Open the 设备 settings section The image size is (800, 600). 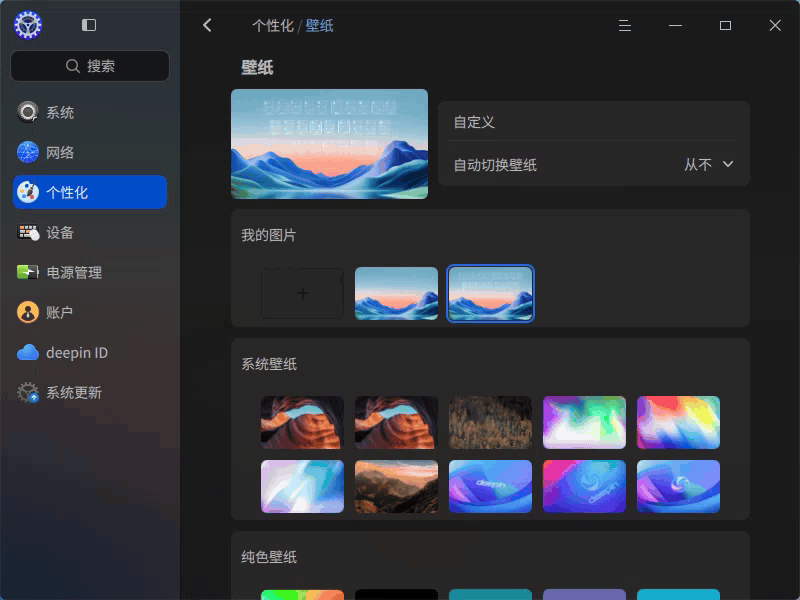click(x=90, y=232)
